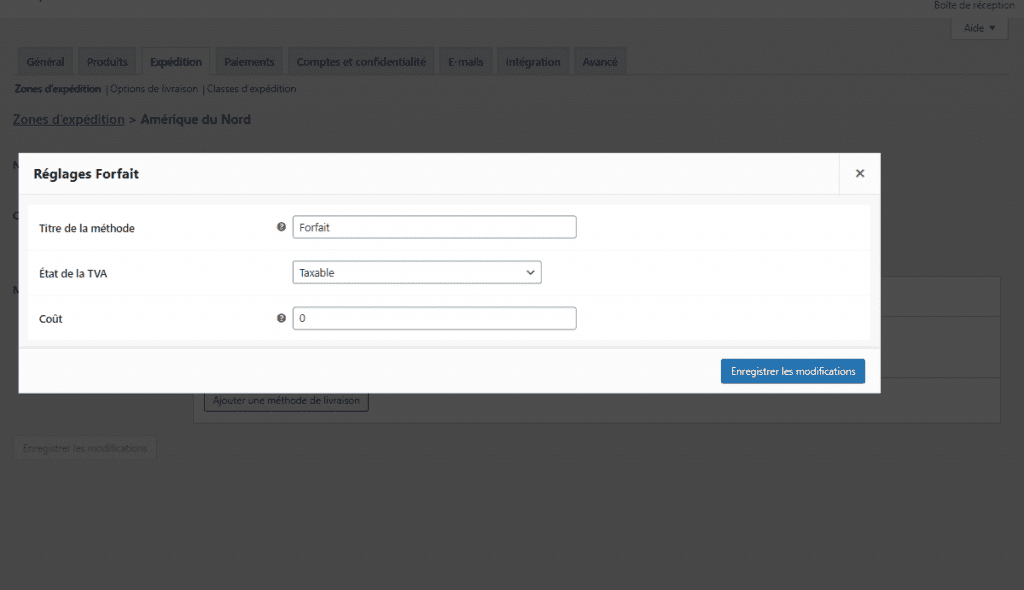Open the Paiements tab
Viewport: 1024px width, 590px height.
[x=249, y=61]
